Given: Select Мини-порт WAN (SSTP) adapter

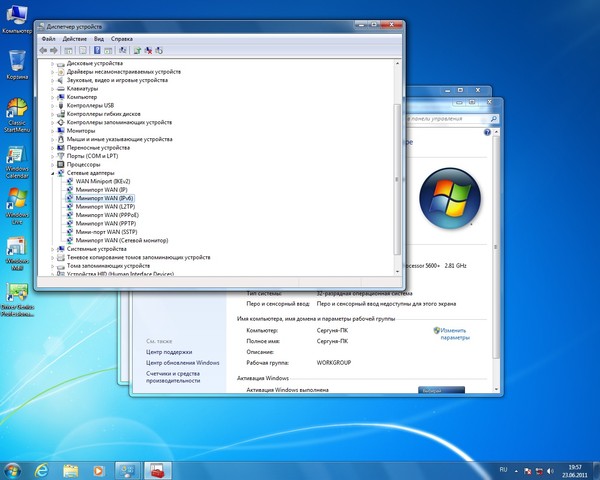Looking at the screenshot, I should 106,232.
